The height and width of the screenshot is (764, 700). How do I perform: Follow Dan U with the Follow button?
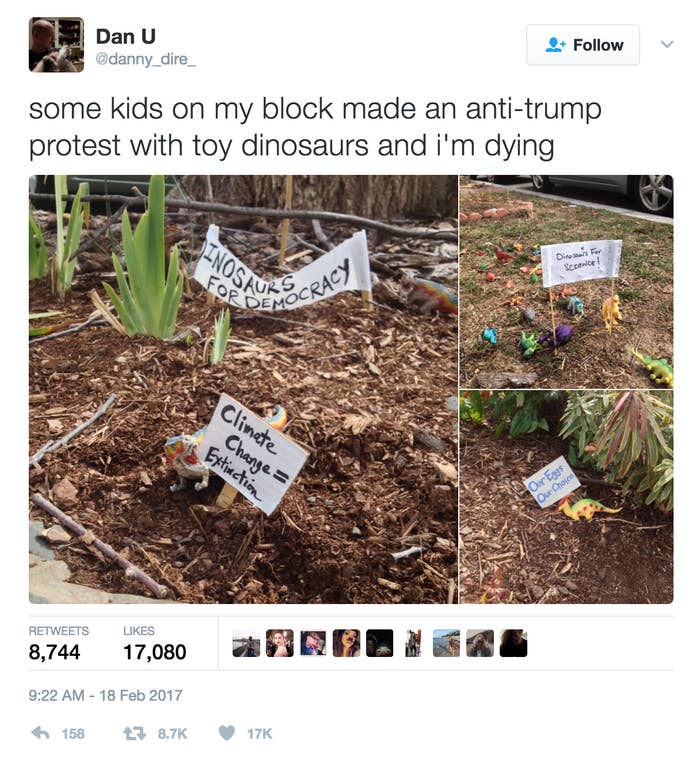pos(583,45)
